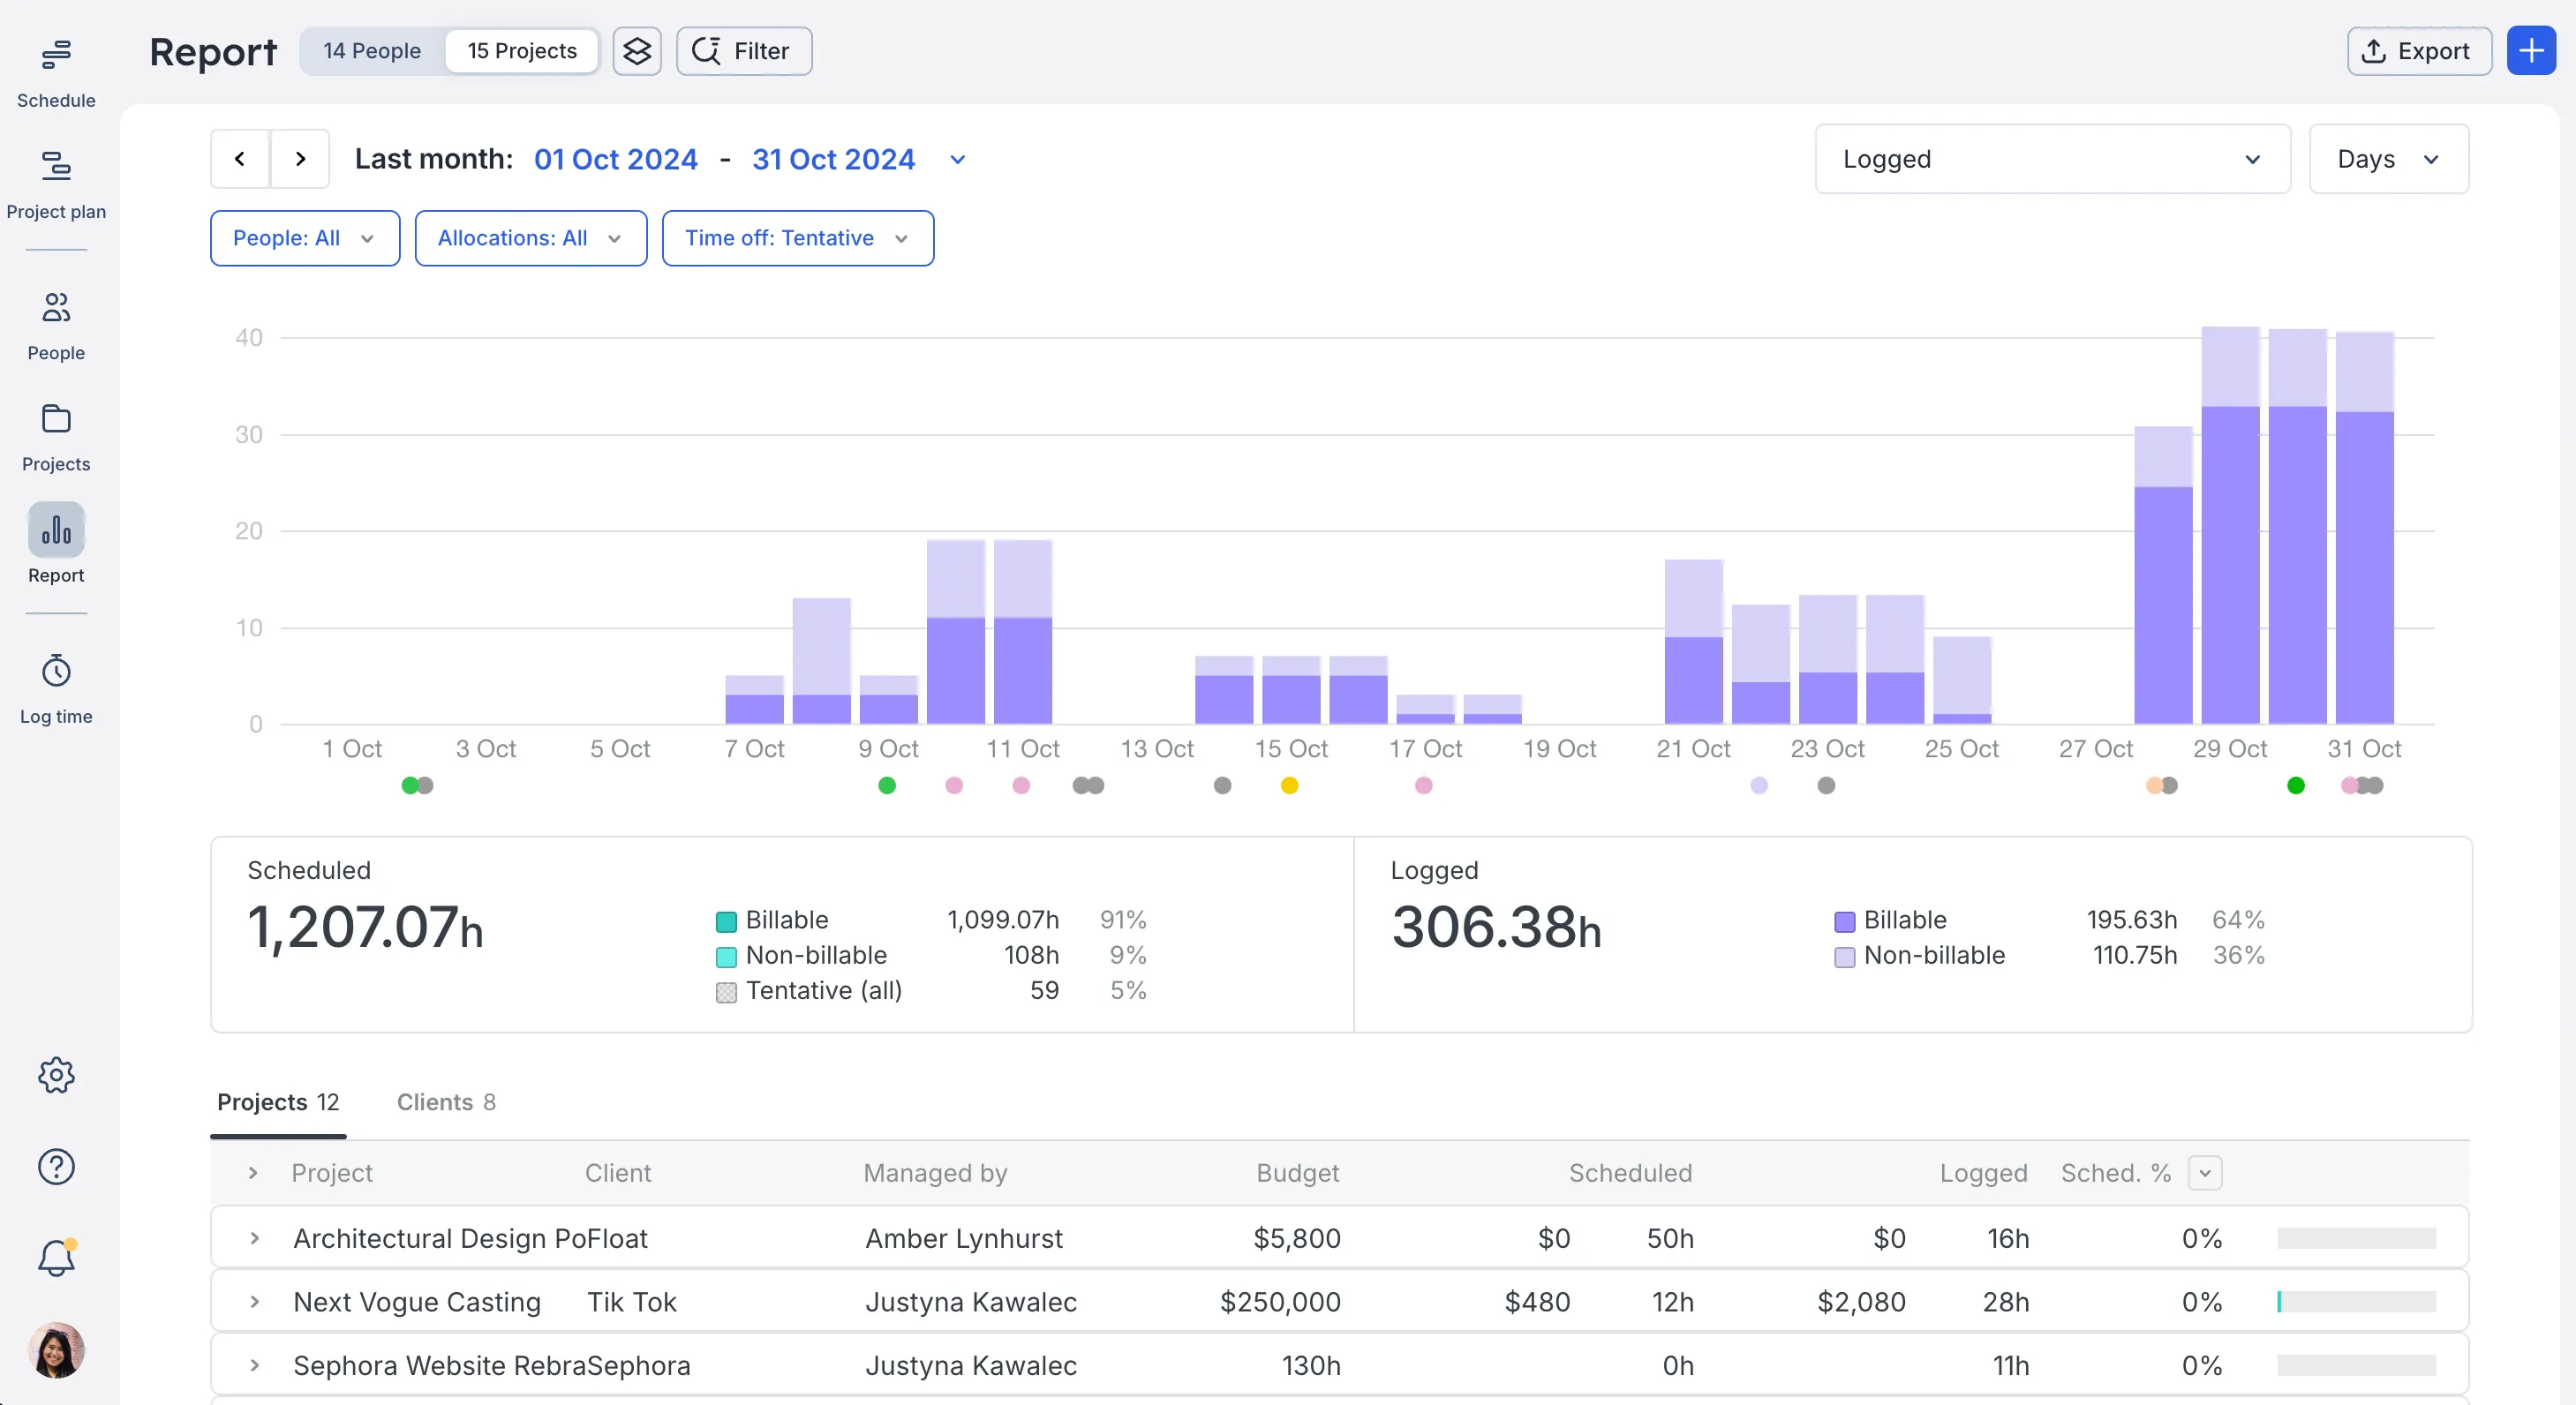Click the 29 Oct bar in chart
The height and width of the screenshot is (1405, 2576).
click(x=2230, y=525)
